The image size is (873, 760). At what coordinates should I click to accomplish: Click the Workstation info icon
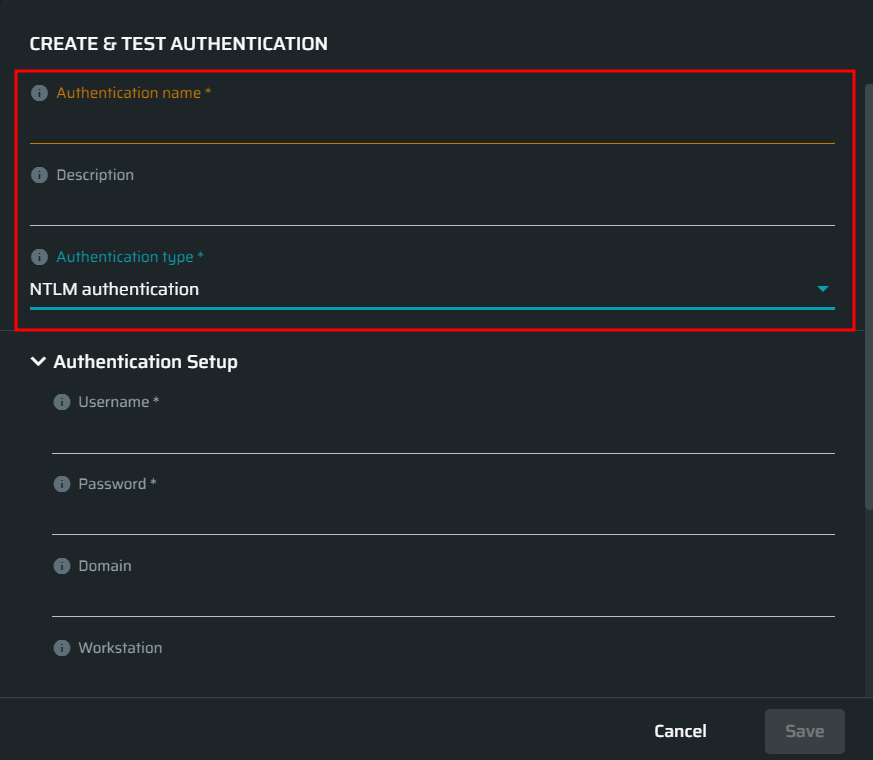click(x=62, y=648)
